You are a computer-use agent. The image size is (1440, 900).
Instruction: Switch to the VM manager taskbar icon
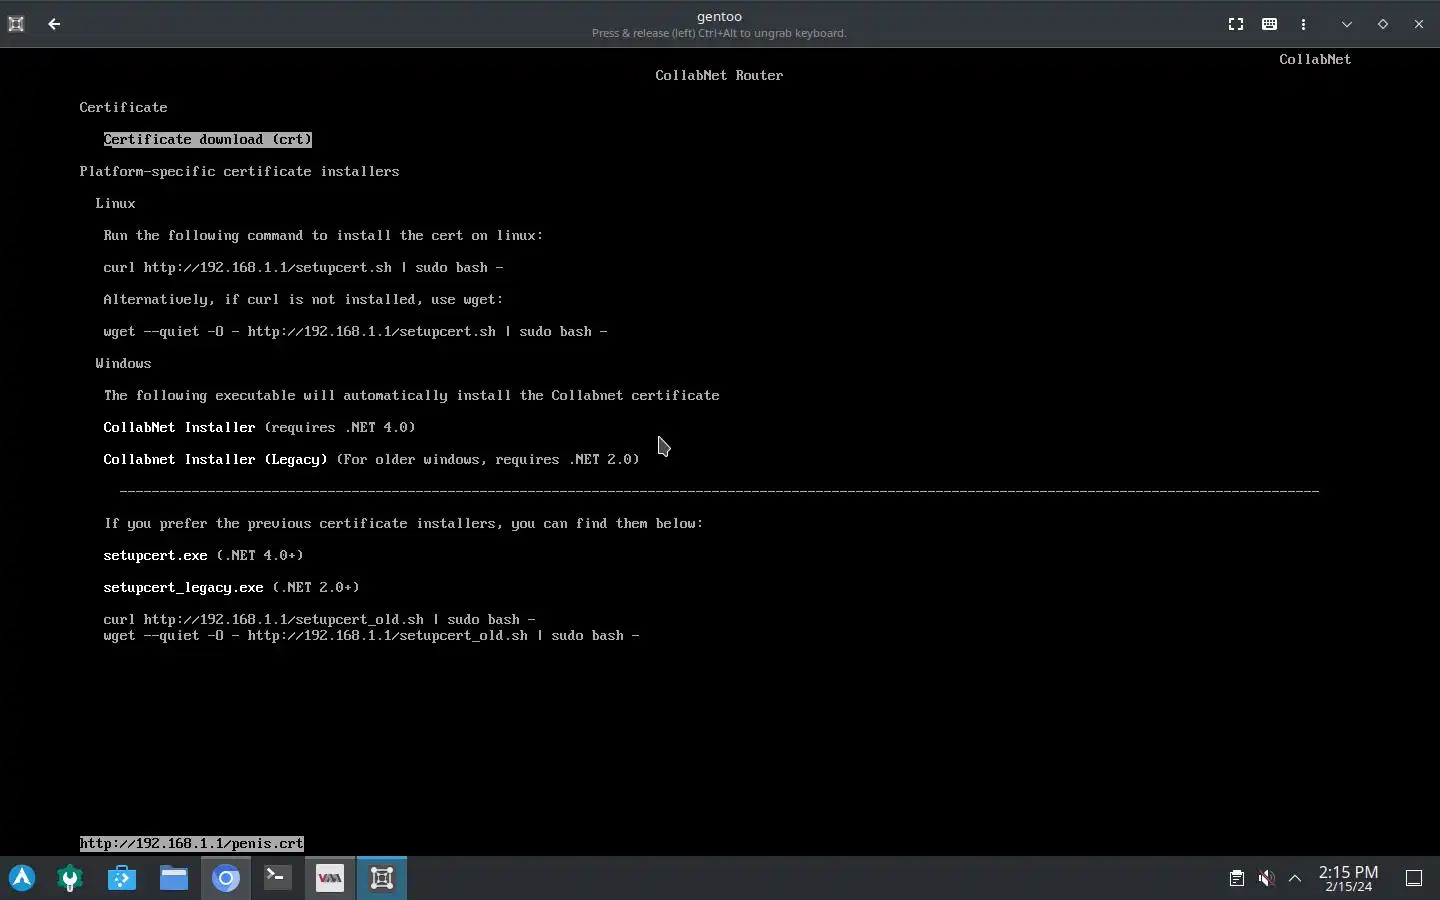[330, 878]
